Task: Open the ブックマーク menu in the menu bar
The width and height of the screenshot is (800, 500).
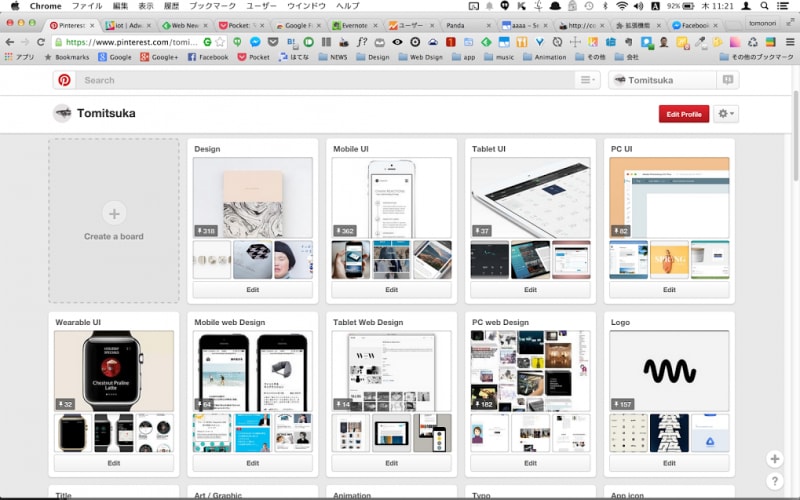Action: (212, 6)
